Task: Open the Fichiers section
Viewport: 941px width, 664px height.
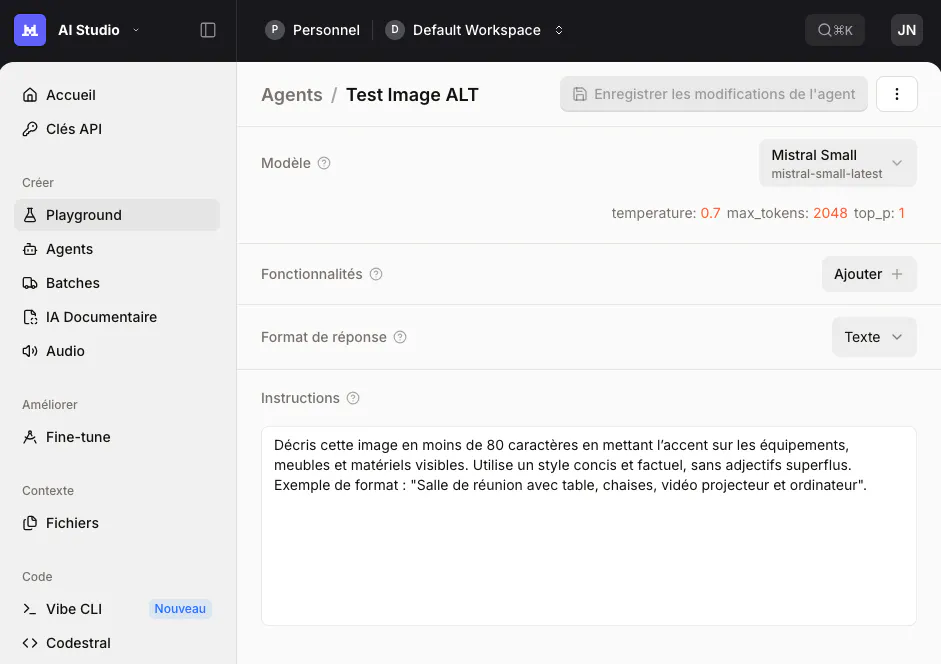Action: [72, 523]
